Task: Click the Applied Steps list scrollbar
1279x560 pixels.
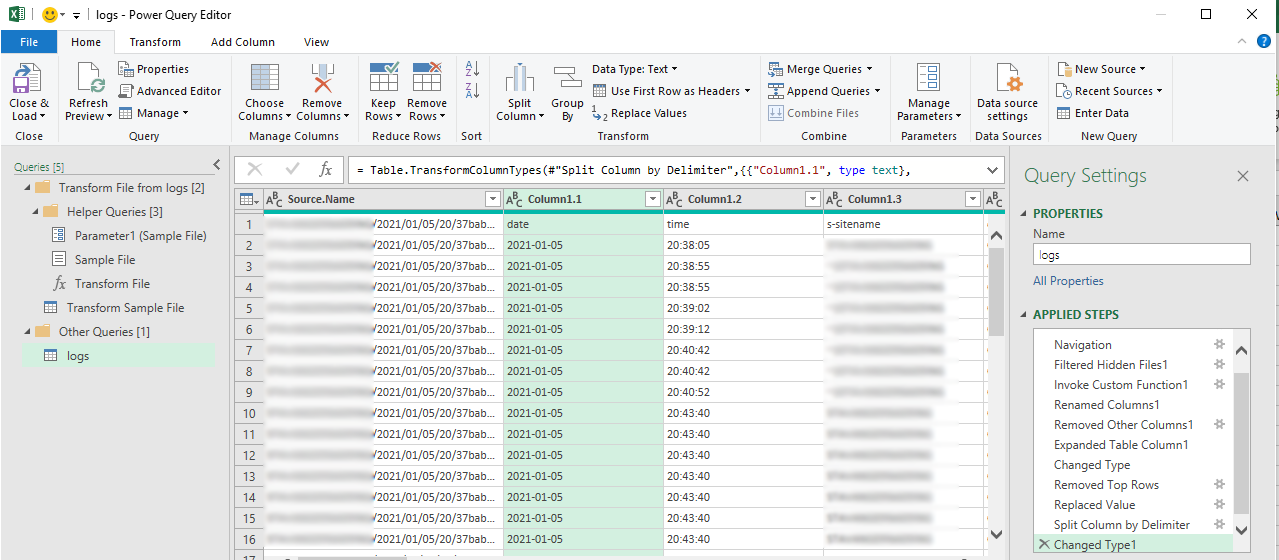Action: [x=1242, y=440]
